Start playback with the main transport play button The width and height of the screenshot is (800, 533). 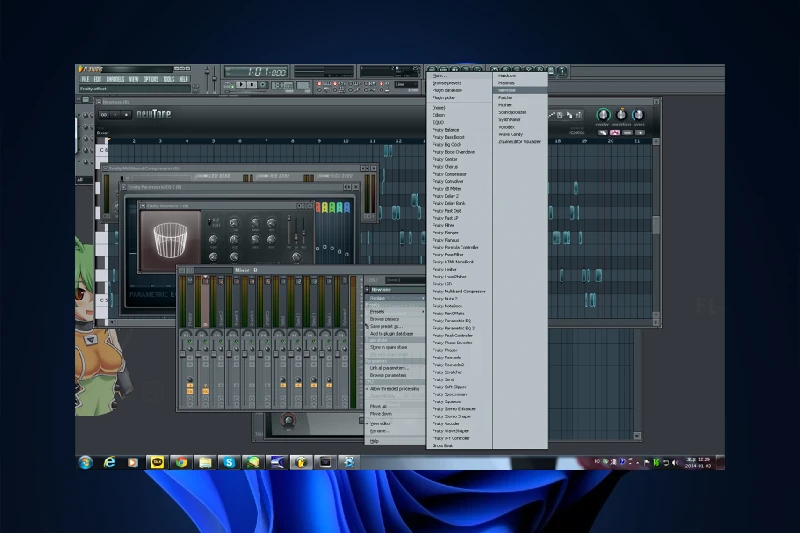[241, 85]
